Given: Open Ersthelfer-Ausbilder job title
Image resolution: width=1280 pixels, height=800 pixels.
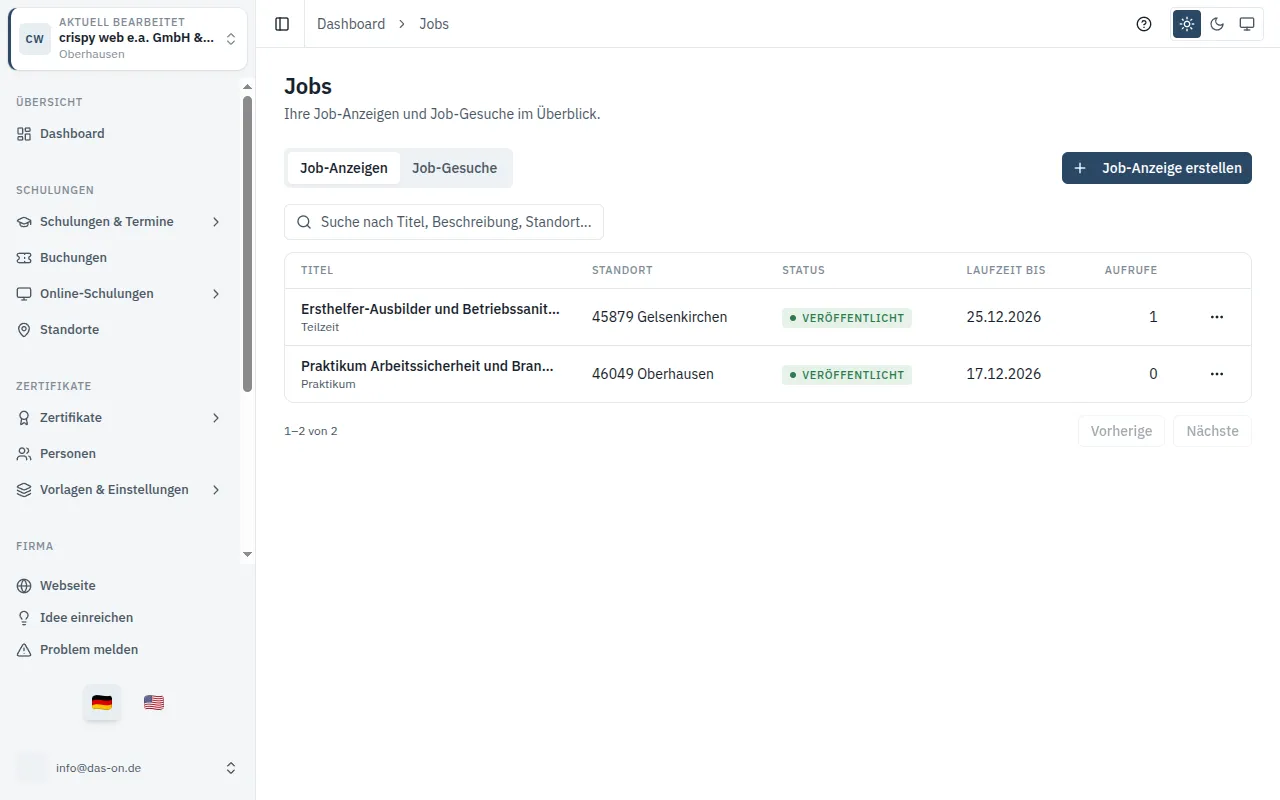Looking at the screenshot, I should [x=430, y=309].
